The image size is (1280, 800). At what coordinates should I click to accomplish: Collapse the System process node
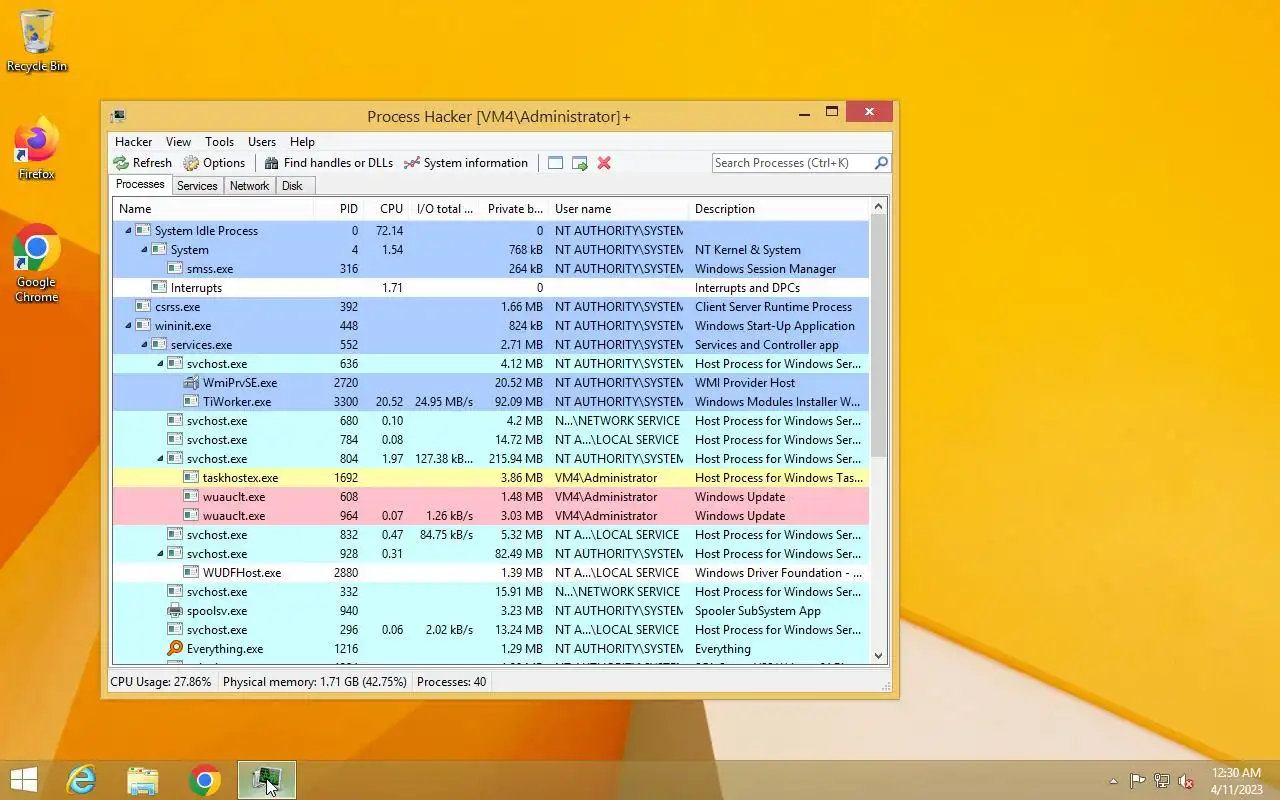click(144, 250)
